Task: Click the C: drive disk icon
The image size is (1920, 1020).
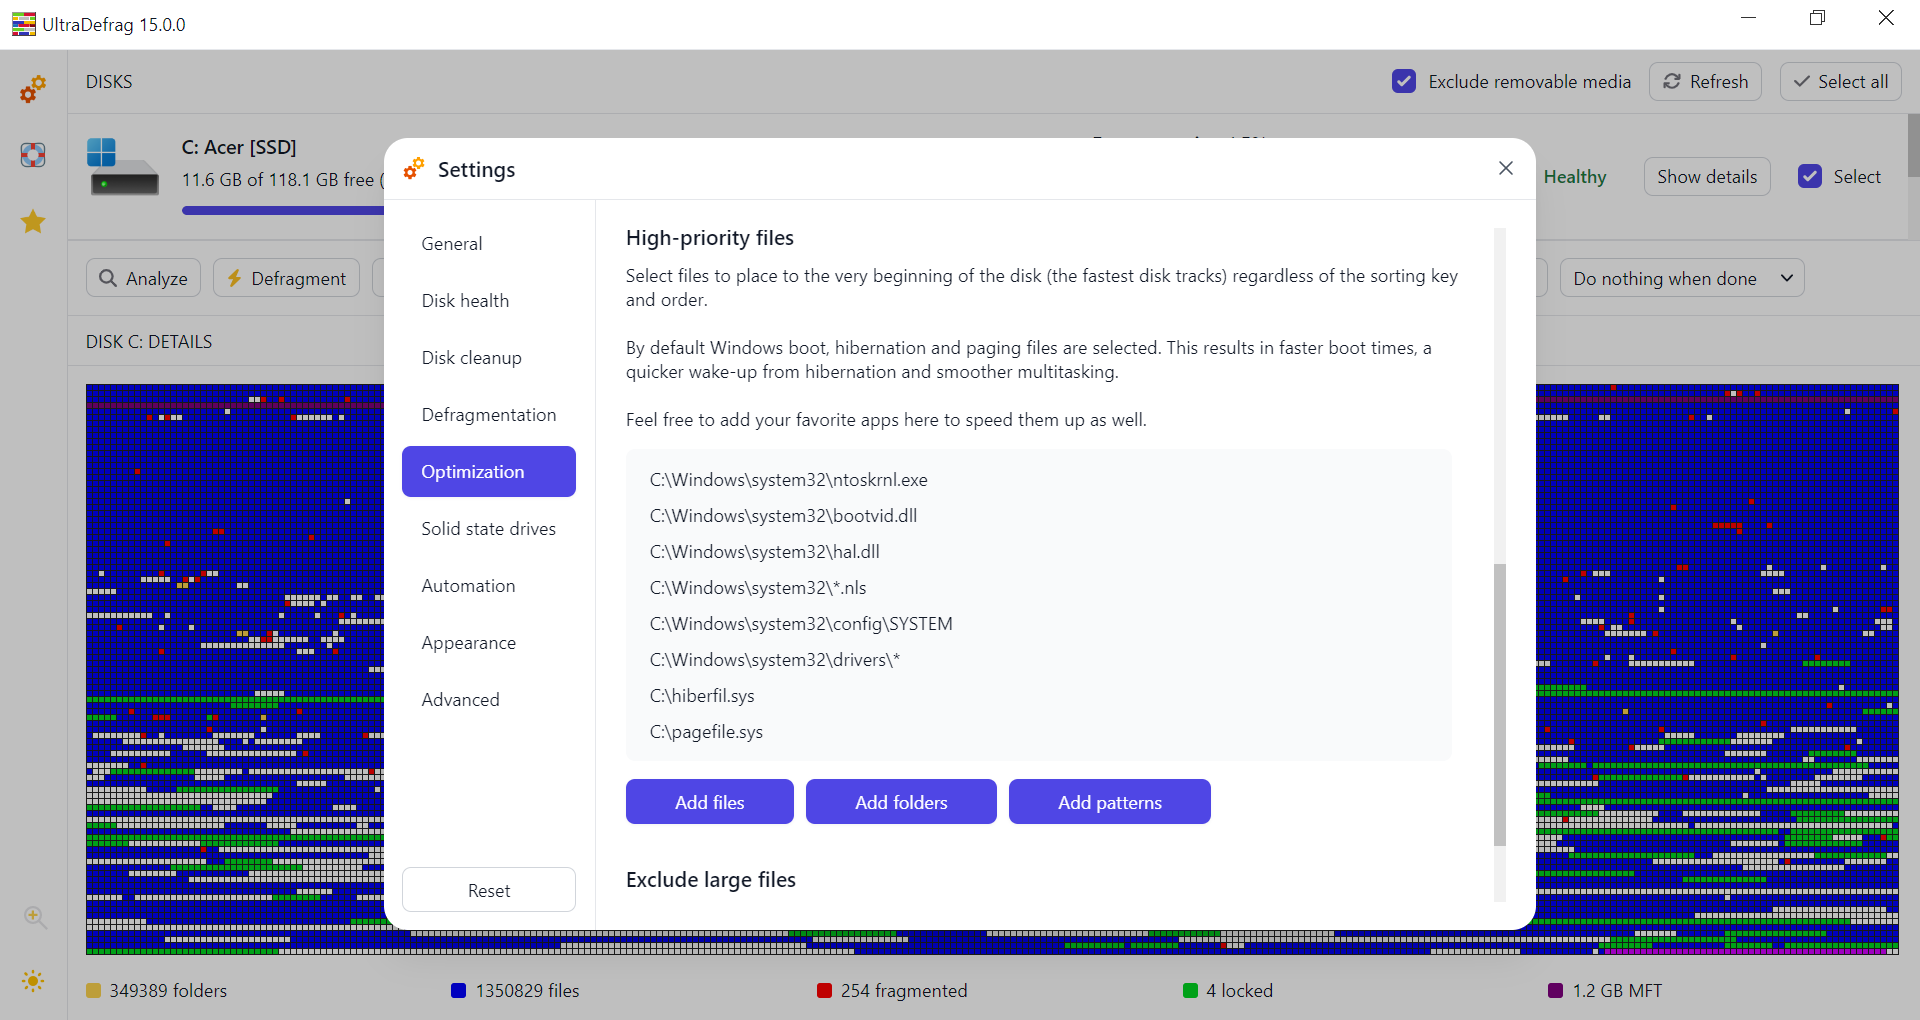Action: (x=123, y=167)
